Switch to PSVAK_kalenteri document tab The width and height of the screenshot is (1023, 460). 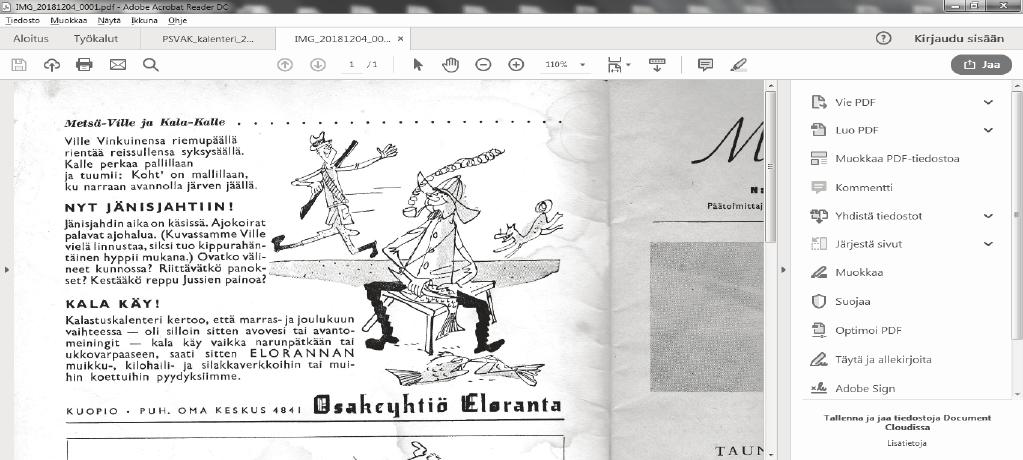pos(208,38)
